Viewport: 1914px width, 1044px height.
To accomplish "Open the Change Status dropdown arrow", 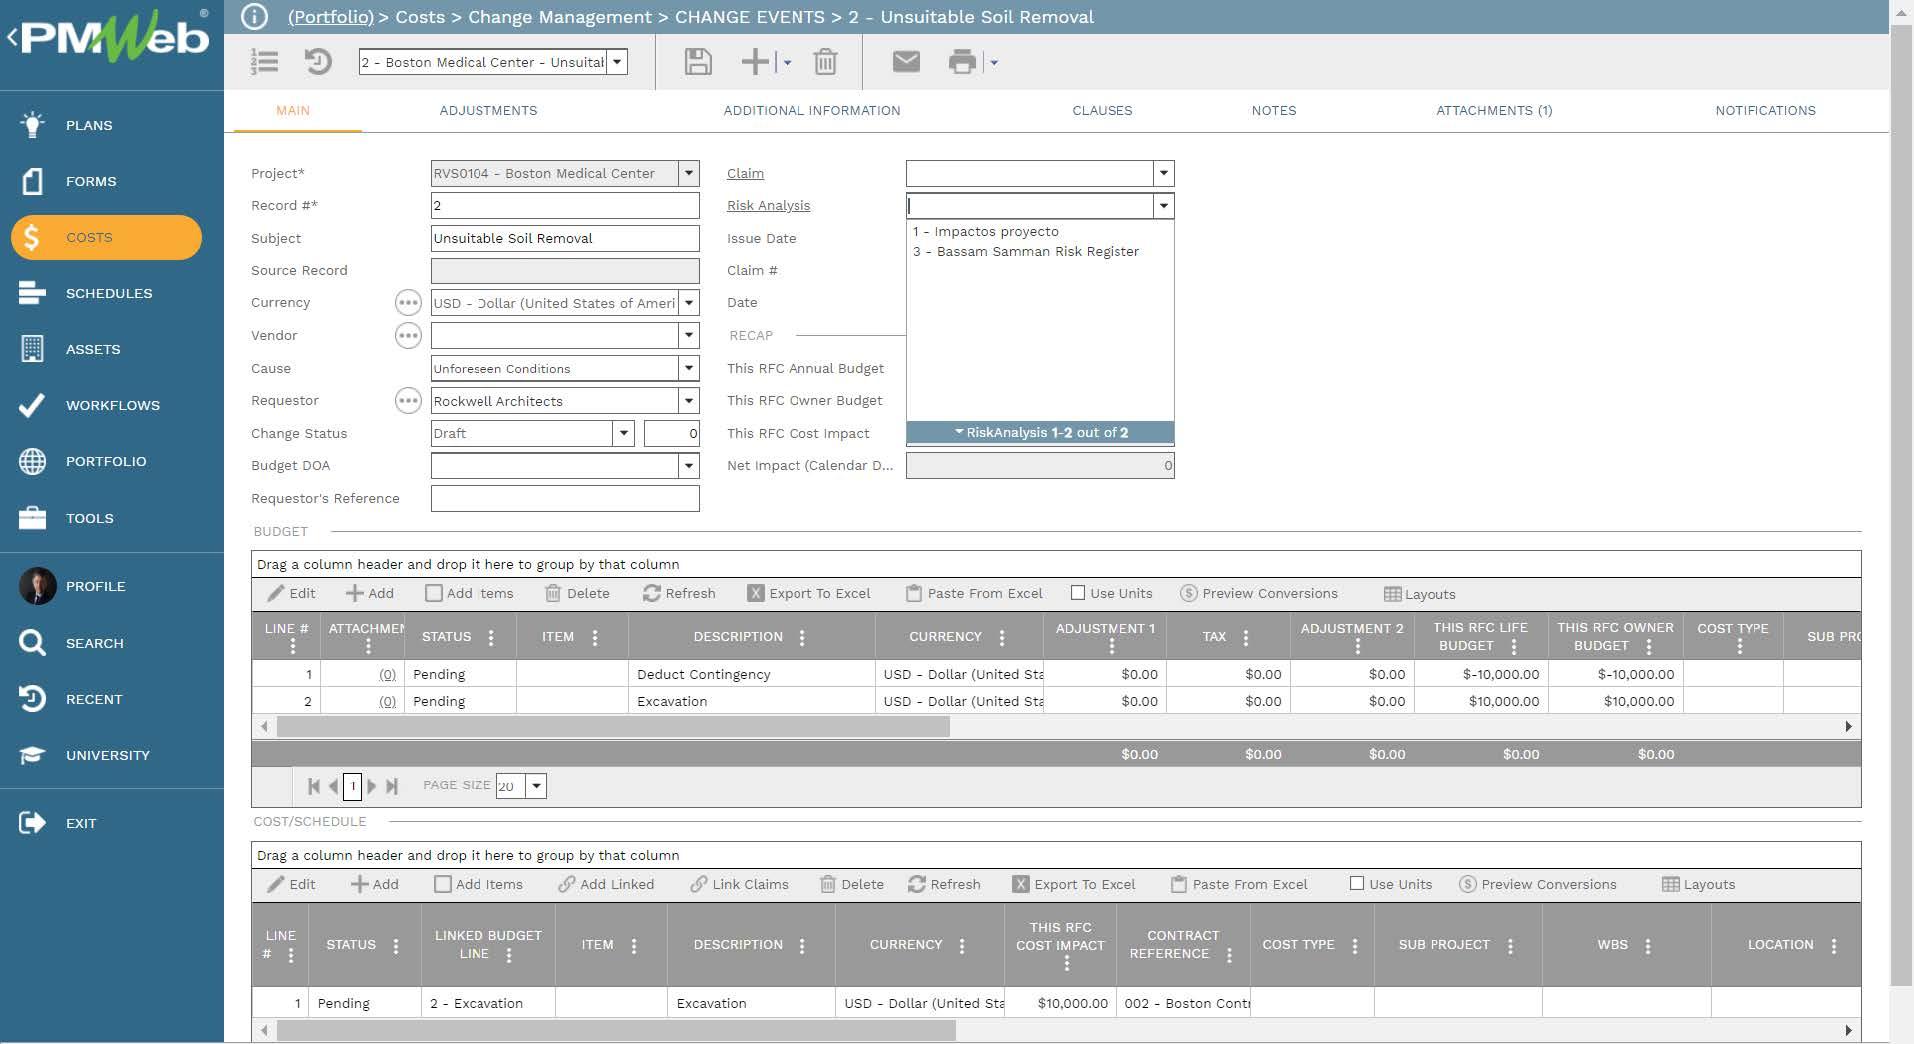I will (x=623, y=433).
